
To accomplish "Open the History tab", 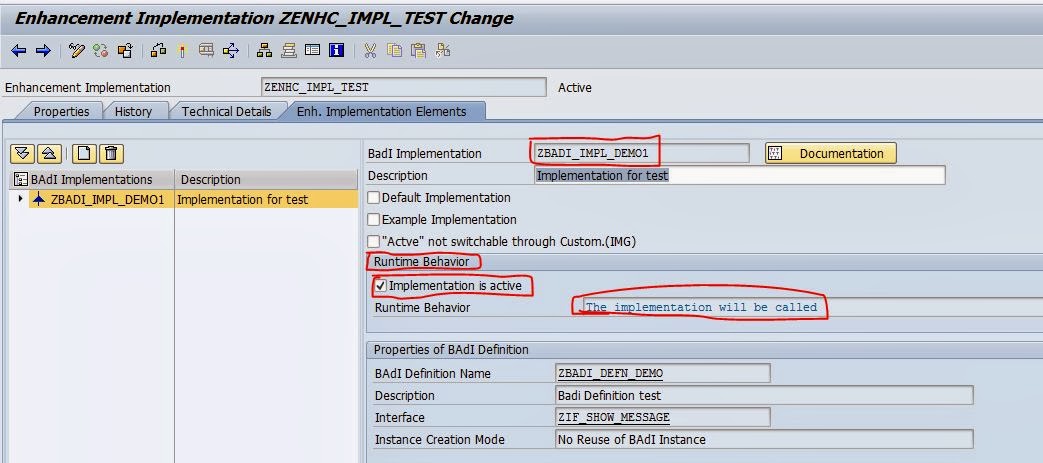I will click(x=133, y=111).
